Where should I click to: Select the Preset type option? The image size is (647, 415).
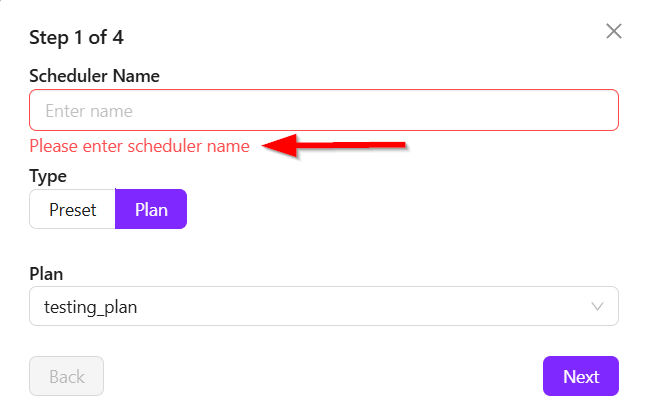(x=73, y=209)
